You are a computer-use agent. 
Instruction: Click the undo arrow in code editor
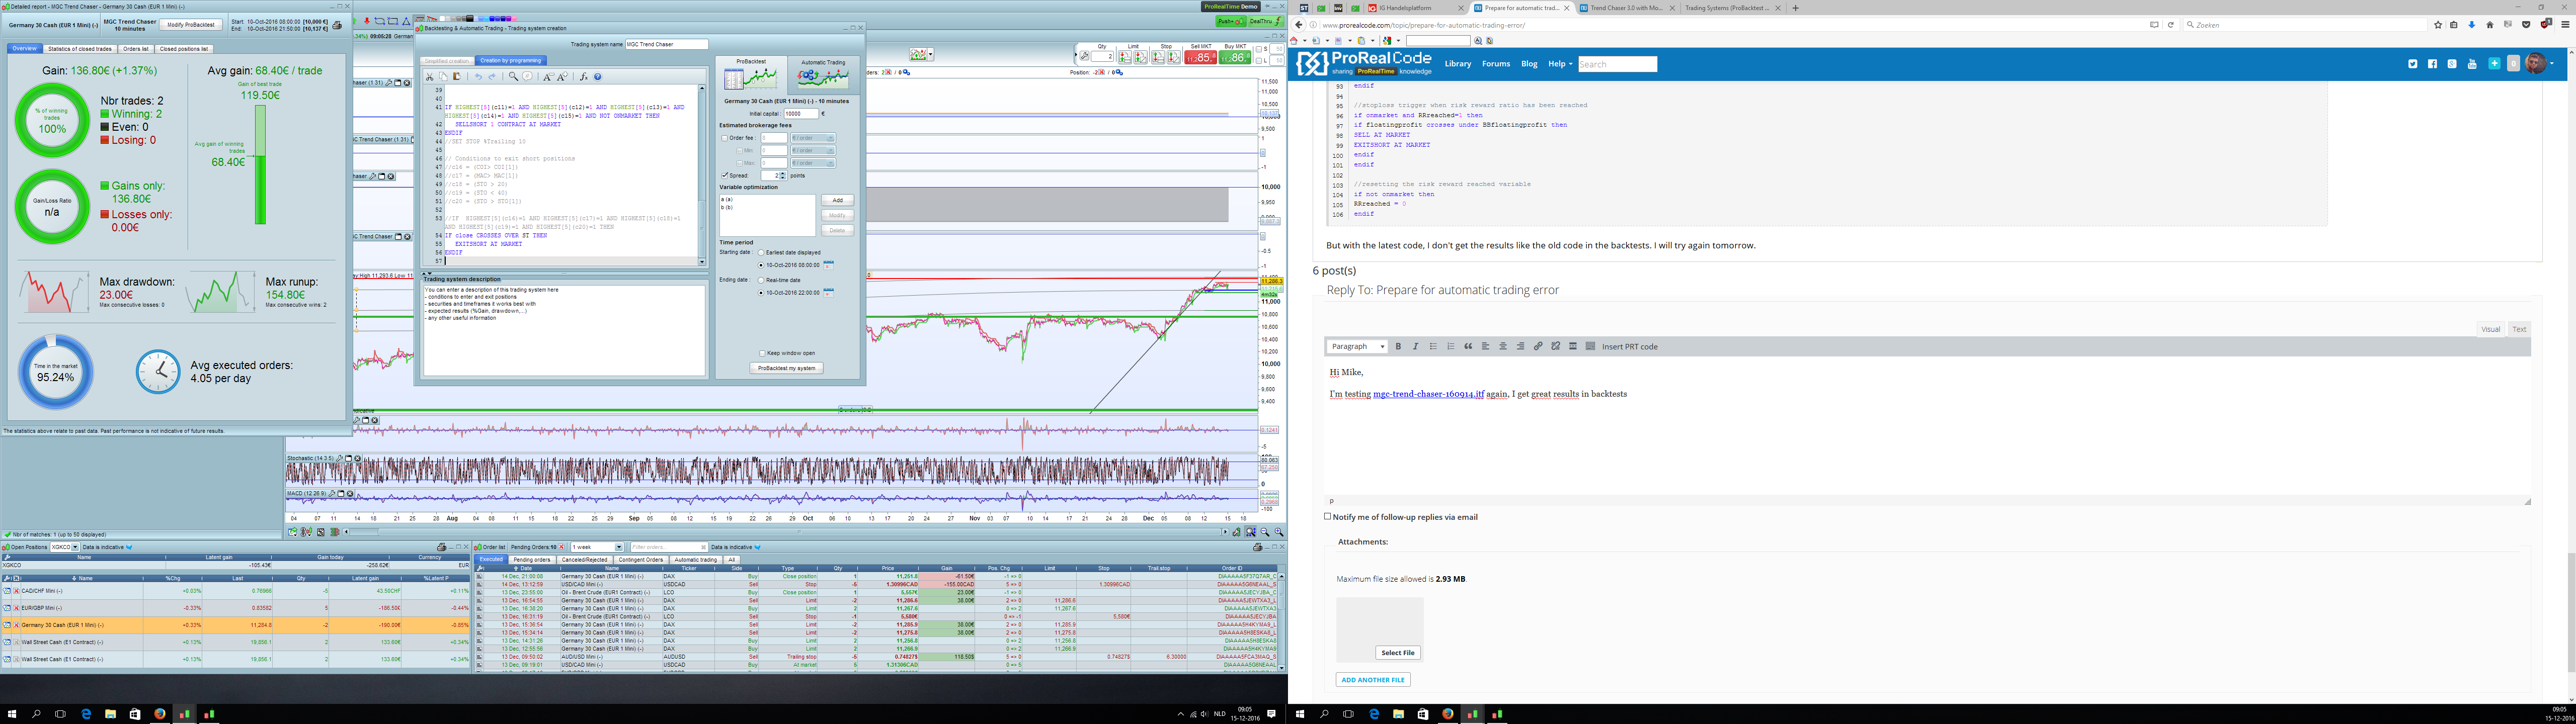tap(478, 77)
